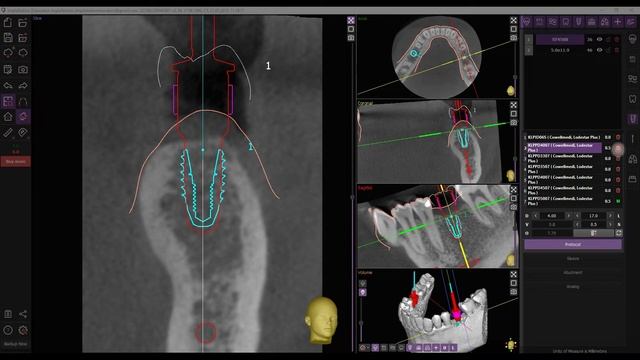Click green check icon on last Lodestar row
The height and width of the screenshot is (360, 640).
coord(618,201)
